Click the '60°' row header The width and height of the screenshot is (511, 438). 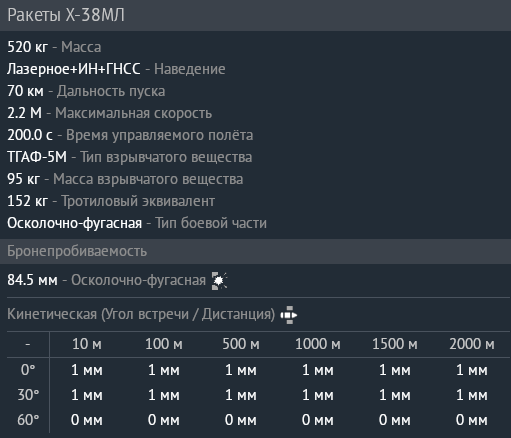pos(28,420)
